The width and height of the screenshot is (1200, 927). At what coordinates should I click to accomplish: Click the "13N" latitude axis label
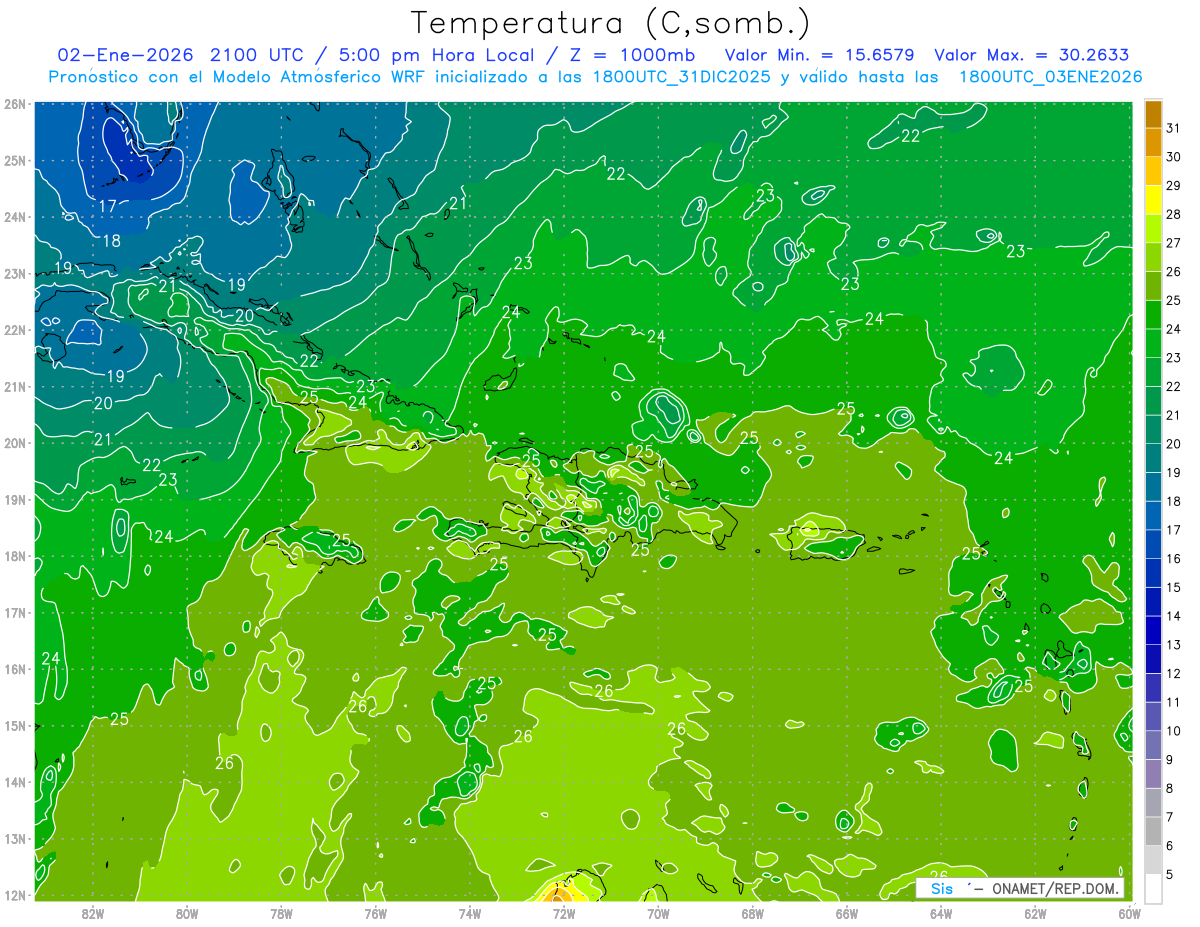14,838
